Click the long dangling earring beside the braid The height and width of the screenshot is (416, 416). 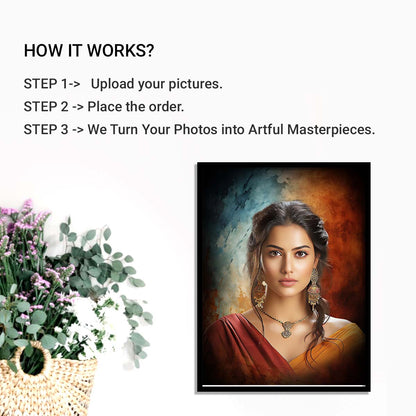point(314,289)
